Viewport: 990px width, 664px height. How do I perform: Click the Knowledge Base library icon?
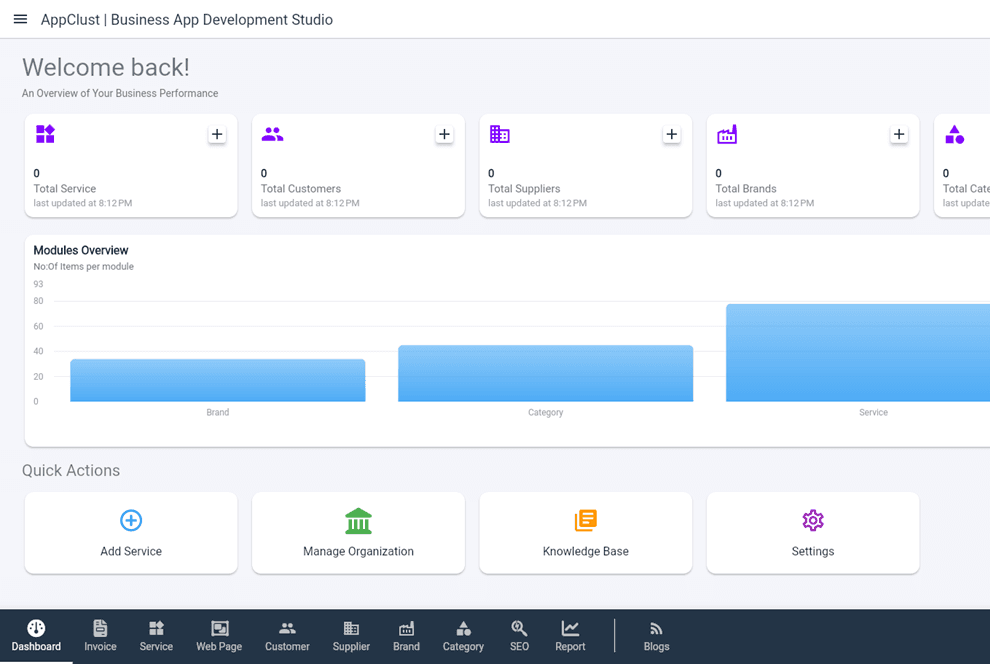coord(586,521)
